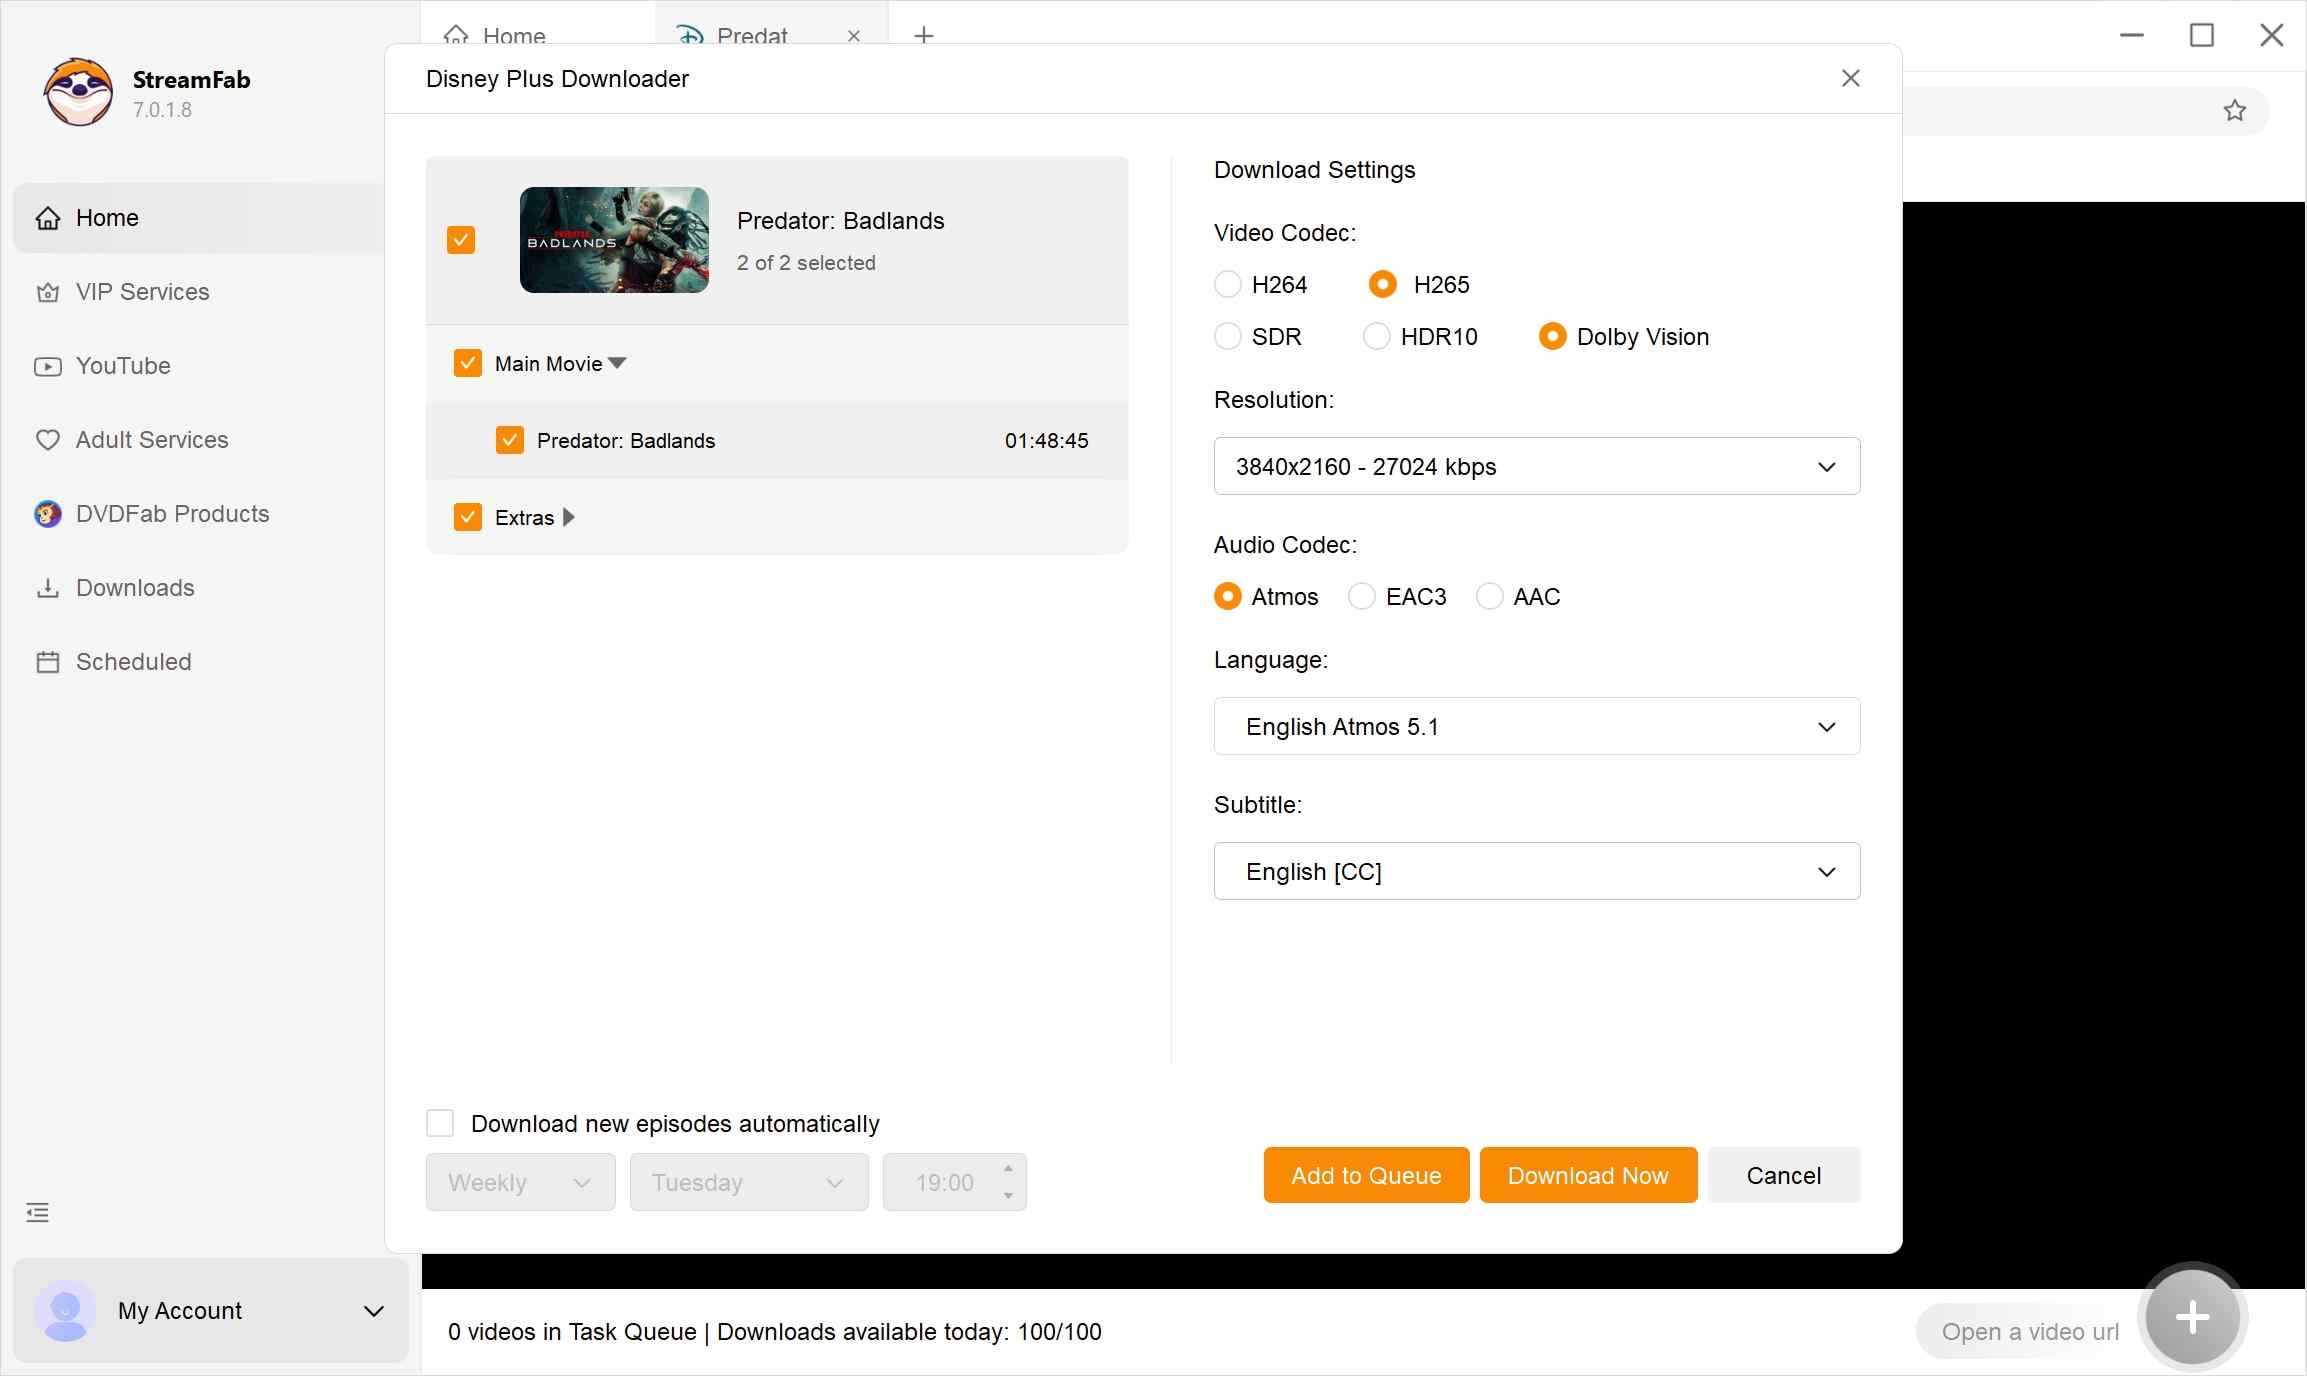Viewport: 2307px width, 1376px height.
Task: Select H264 as the video codec
Action: pyautogui.click(x=1227, y=284)
